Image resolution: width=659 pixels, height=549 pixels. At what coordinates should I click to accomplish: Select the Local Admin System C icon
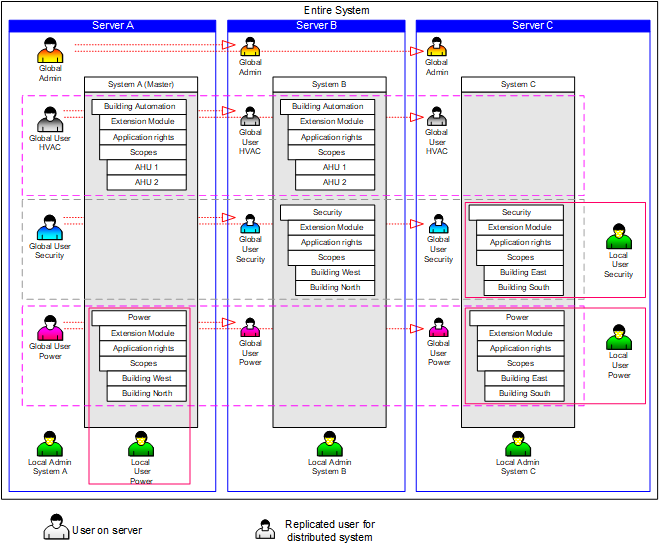517,444
